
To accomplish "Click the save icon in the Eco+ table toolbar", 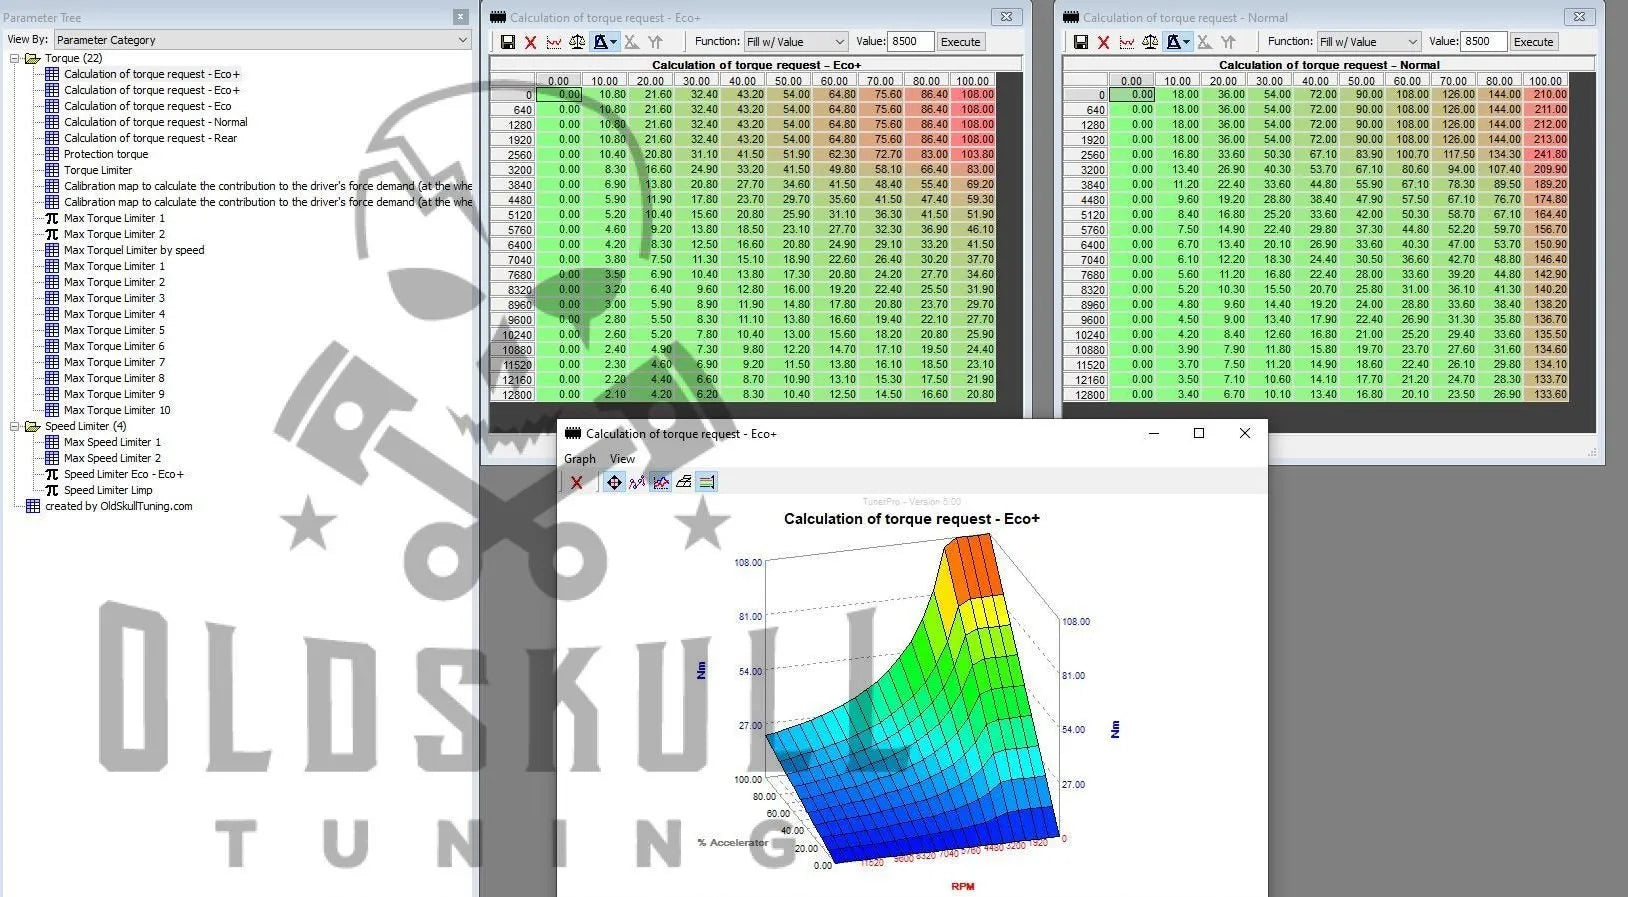I will (508, 42).
